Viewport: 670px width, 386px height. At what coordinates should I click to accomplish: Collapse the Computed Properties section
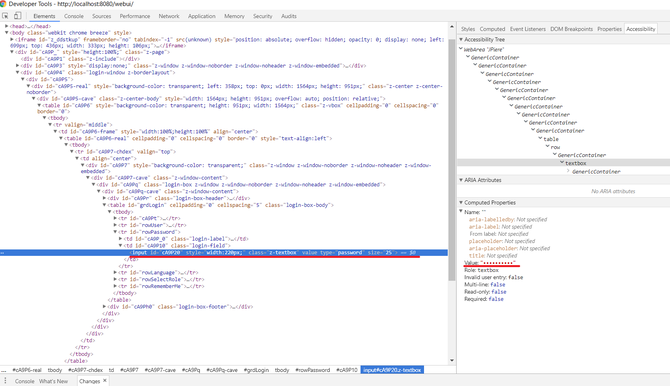pyautogui.click(x=461, y=203)
